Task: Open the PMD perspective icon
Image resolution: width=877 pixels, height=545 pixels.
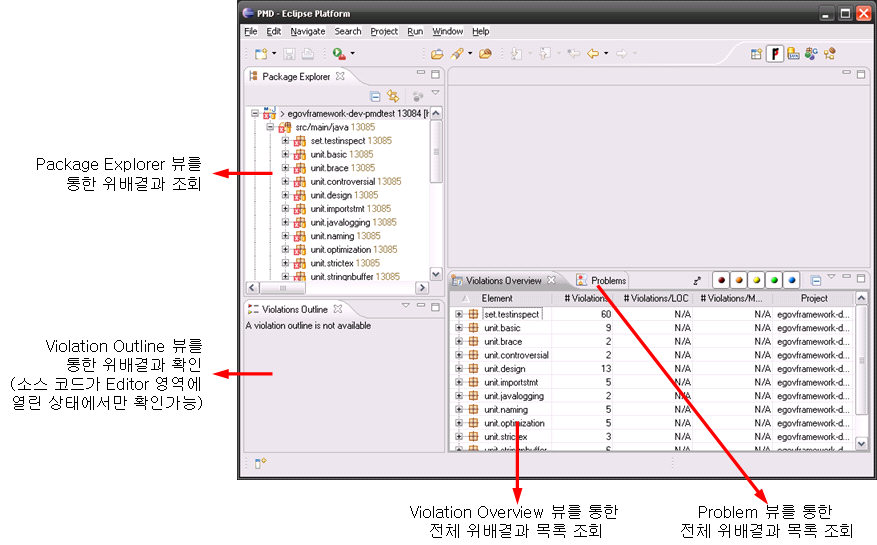Action: (774, 54)
